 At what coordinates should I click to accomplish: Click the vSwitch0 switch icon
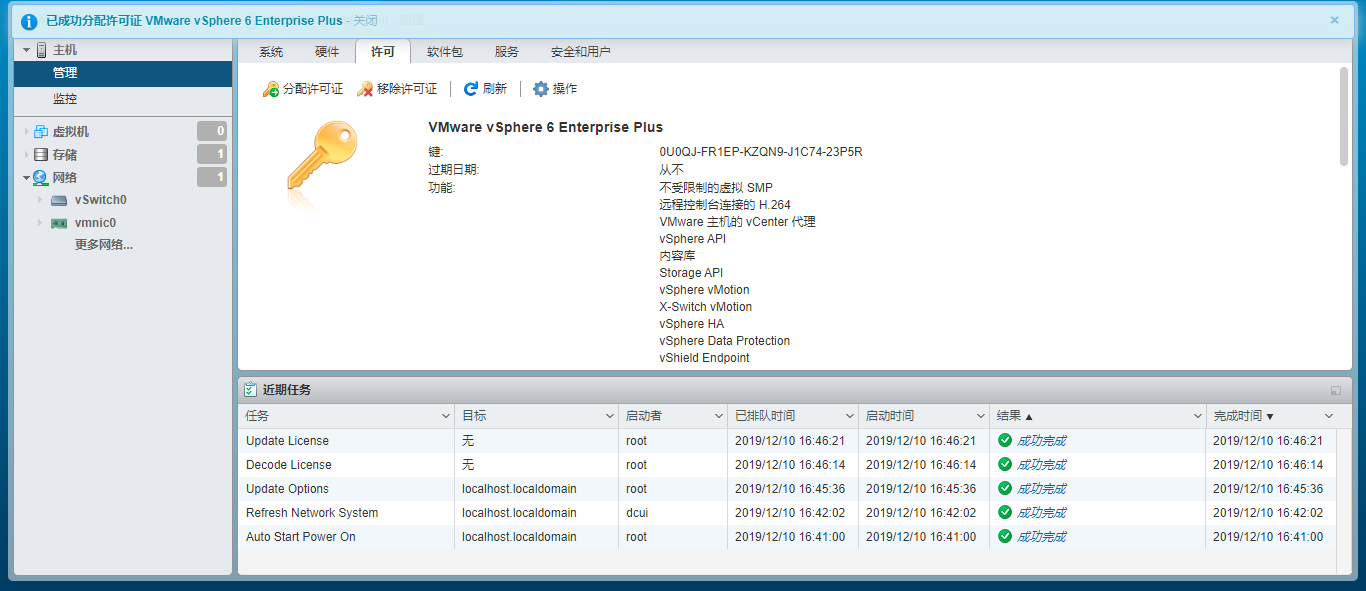[59, 200]
